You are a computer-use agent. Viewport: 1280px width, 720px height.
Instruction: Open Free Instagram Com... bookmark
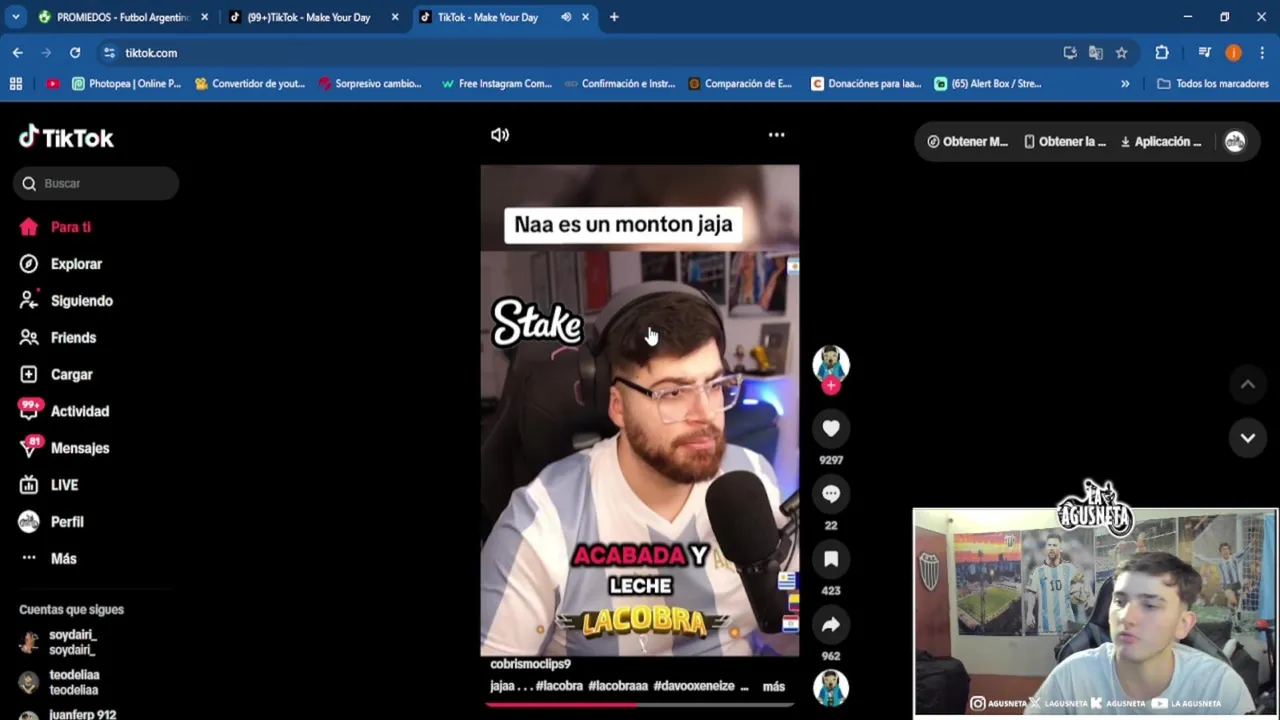497,84
